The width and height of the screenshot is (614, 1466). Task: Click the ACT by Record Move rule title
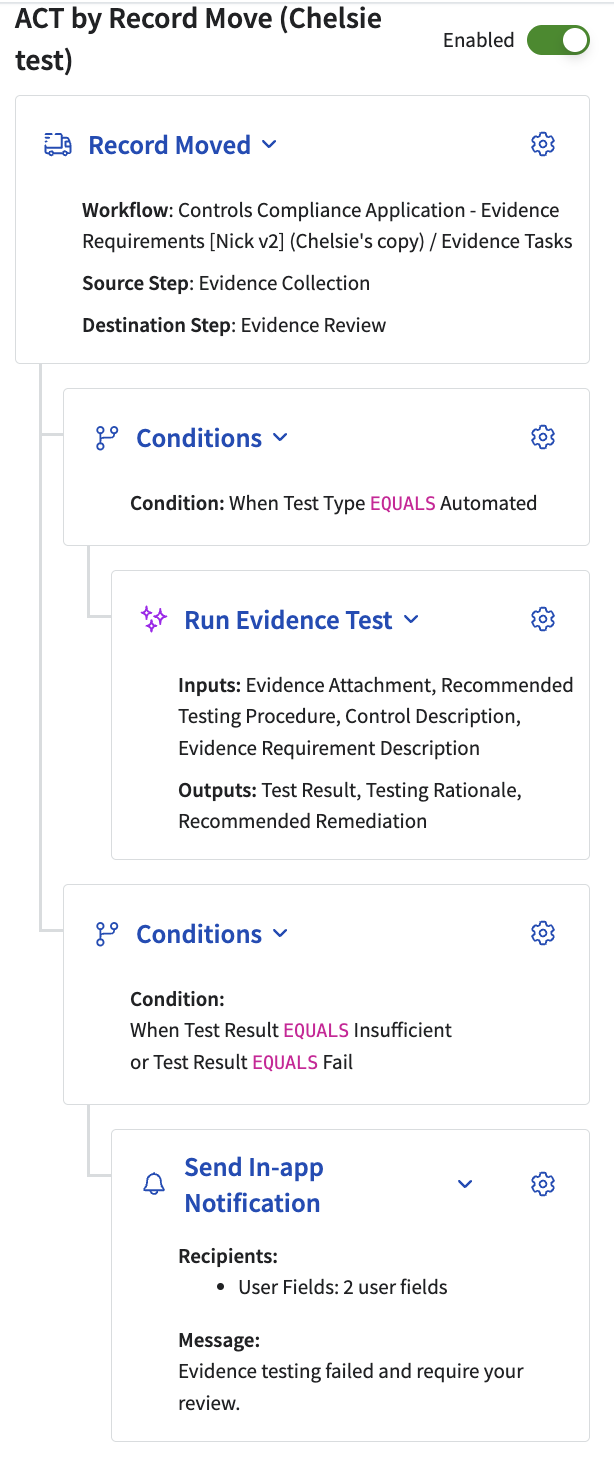click(x=198, y=40)
